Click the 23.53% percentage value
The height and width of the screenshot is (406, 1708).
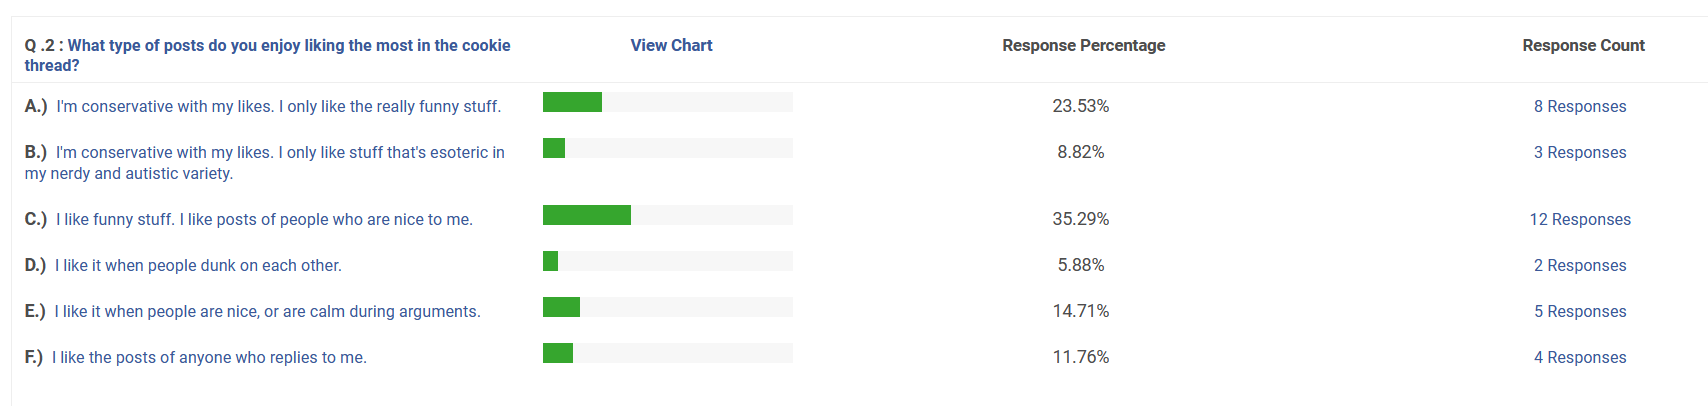[1081, 106]
